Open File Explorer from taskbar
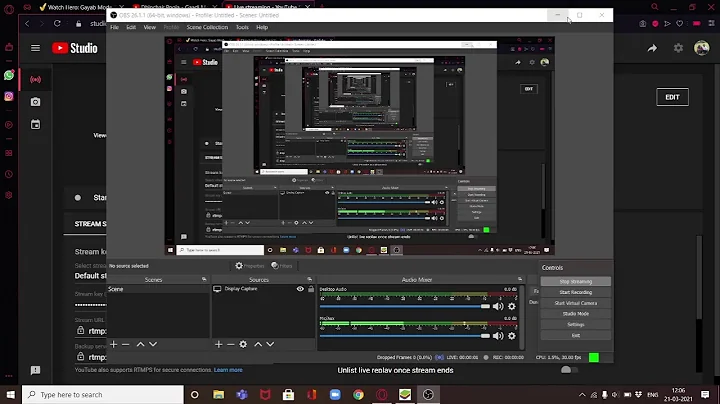Viewport: 720px width, 404px height. (219, 395)
